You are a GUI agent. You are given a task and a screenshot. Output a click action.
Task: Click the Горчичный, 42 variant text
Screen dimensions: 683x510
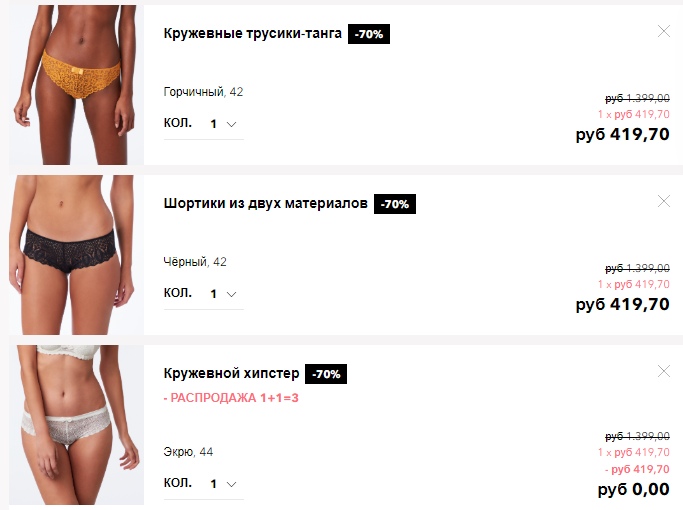[x=203, y=92]
